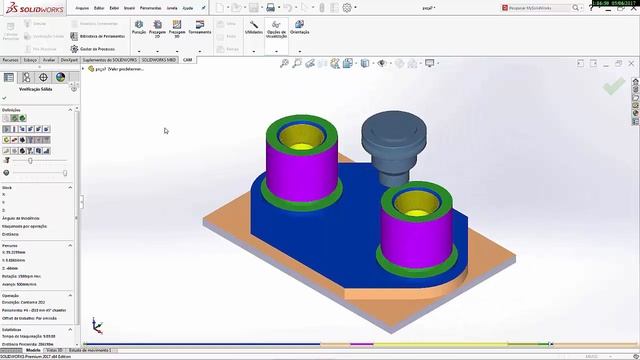
Task: Switch to ConfigurationManager crosshair tab
Action: 43,77
